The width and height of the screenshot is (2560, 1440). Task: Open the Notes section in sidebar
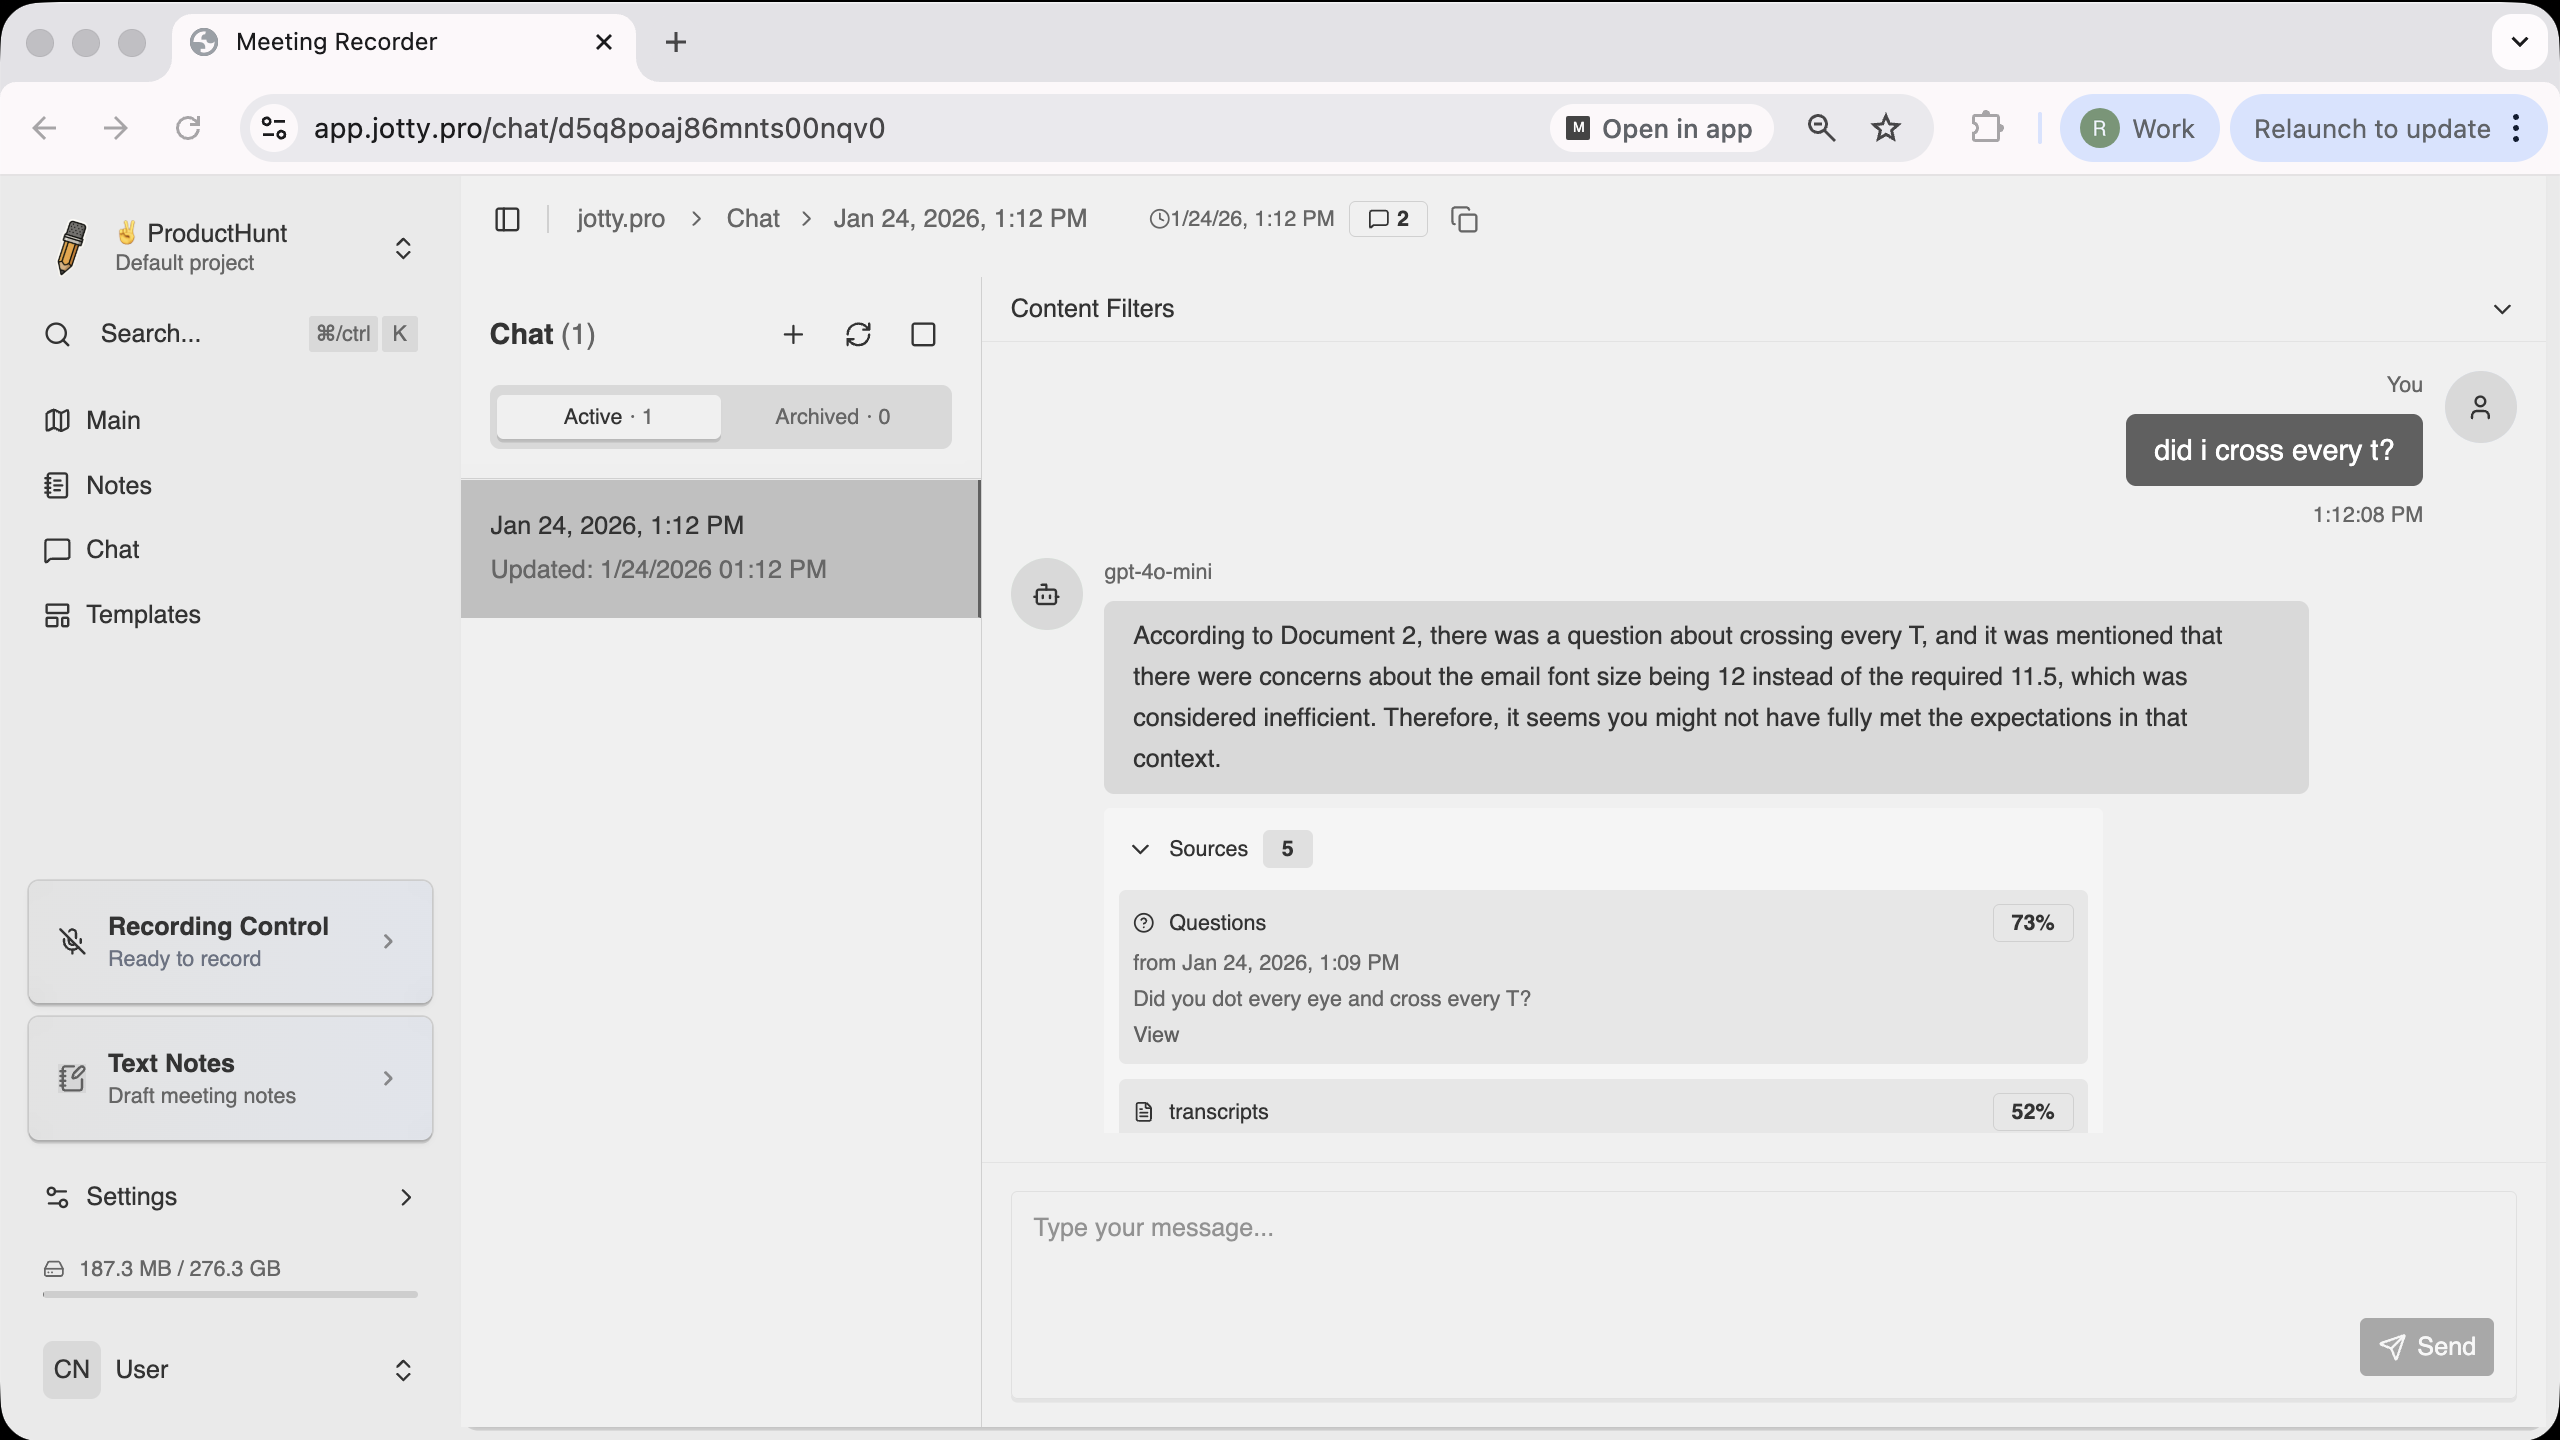(x=117, y=485)
